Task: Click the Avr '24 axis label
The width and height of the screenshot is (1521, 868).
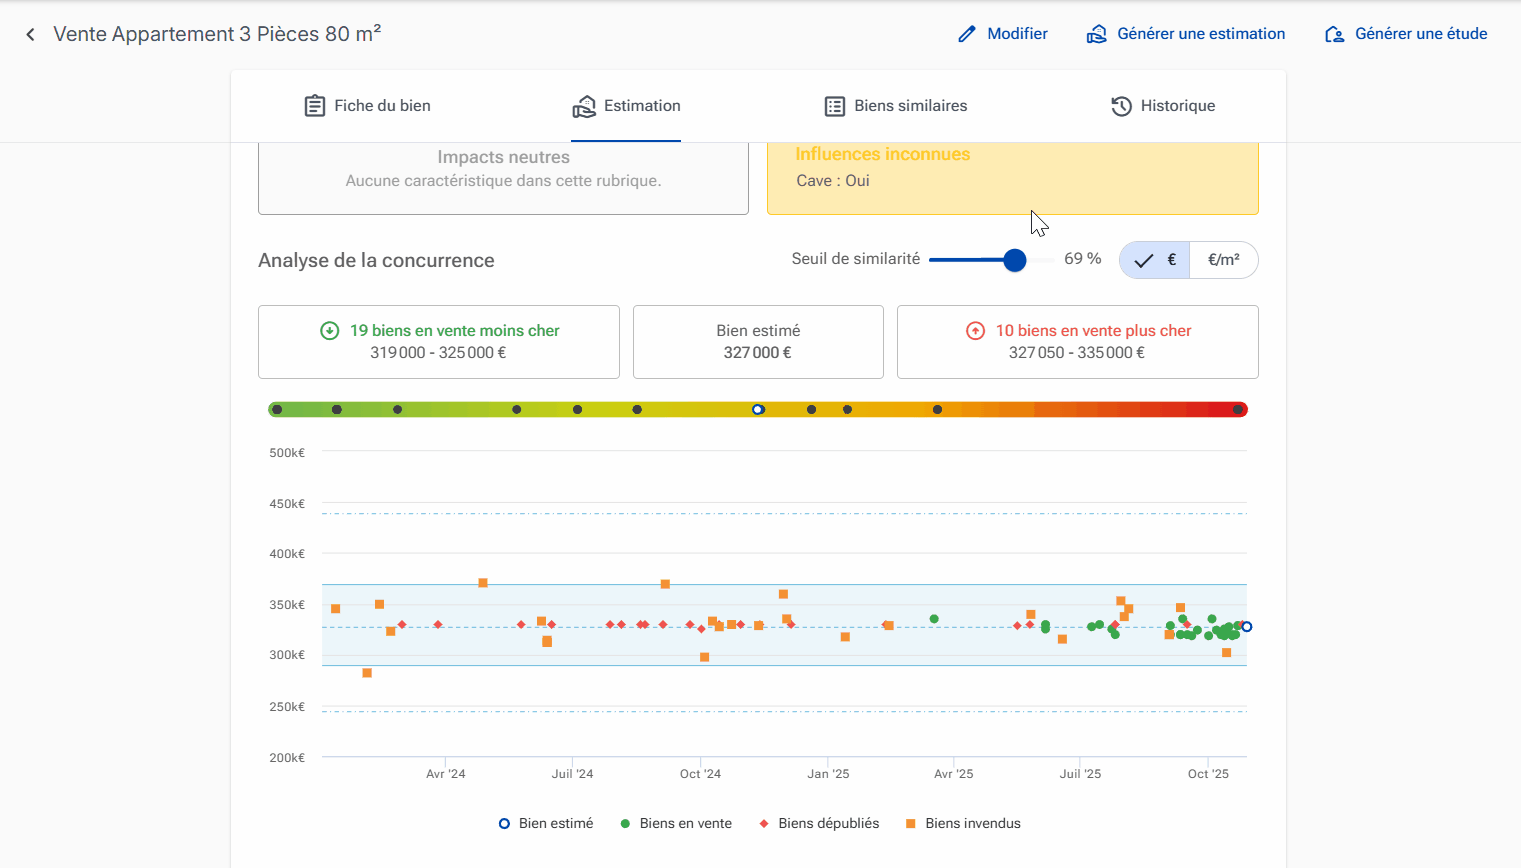Action: pyautogui.click(x=446, y=774)
